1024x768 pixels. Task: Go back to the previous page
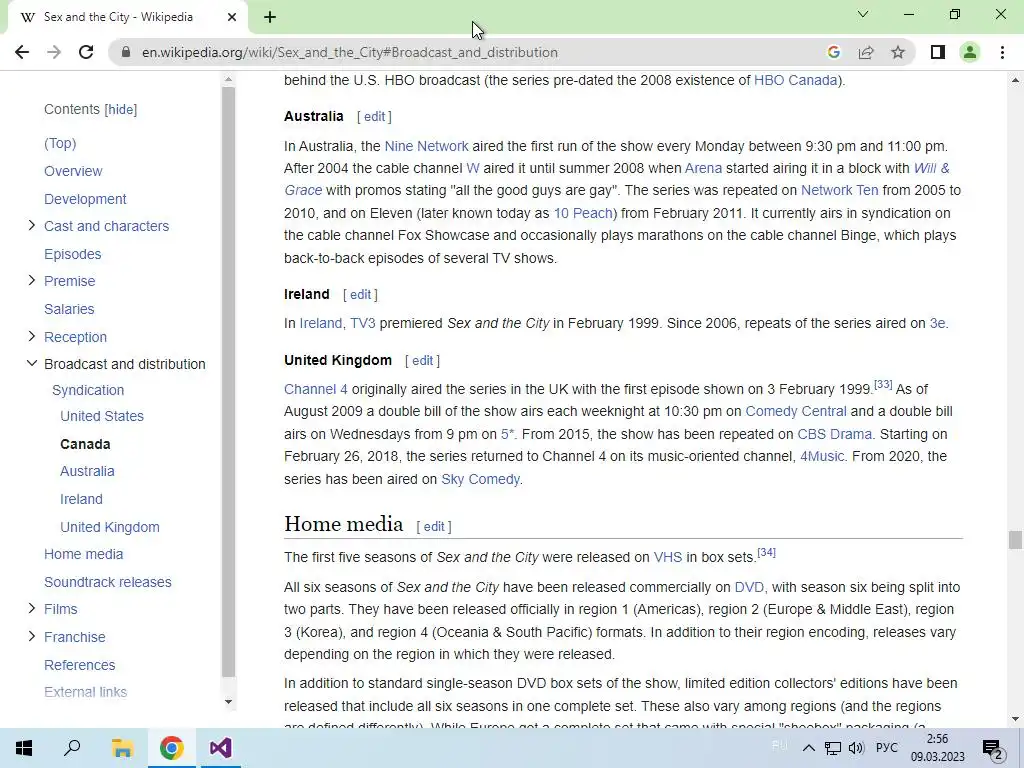pos(22,52)
